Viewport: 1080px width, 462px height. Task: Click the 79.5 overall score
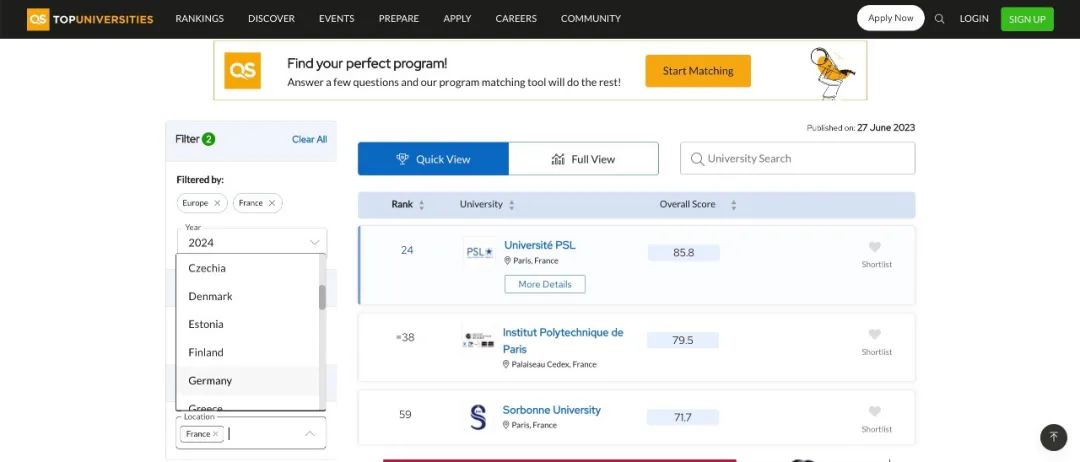click(x=683, y=340)
